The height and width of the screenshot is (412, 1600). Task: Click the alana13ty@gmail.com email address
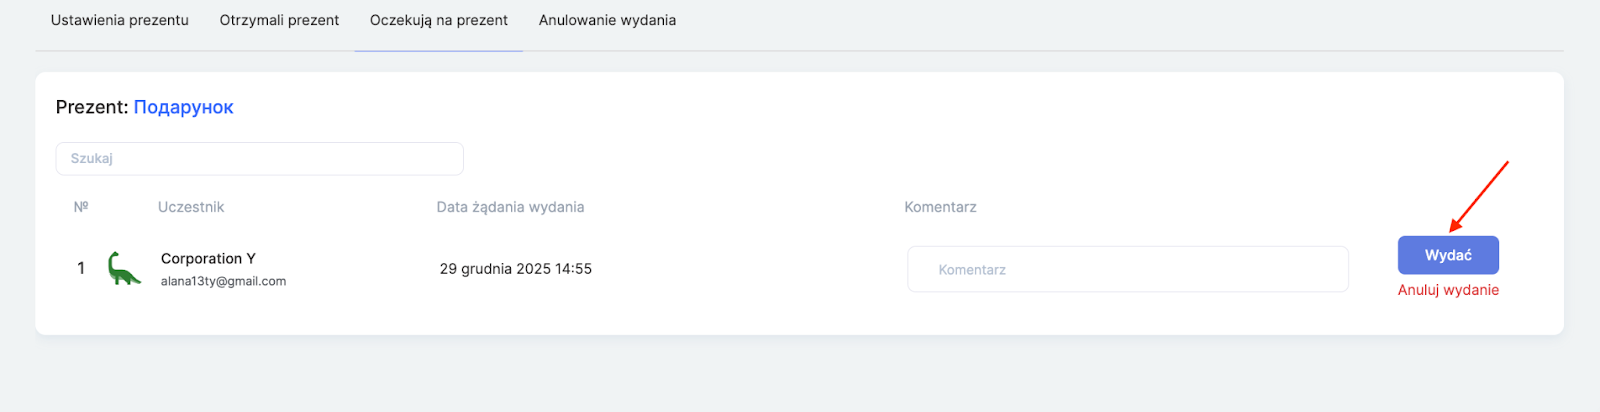click(223, 281)
